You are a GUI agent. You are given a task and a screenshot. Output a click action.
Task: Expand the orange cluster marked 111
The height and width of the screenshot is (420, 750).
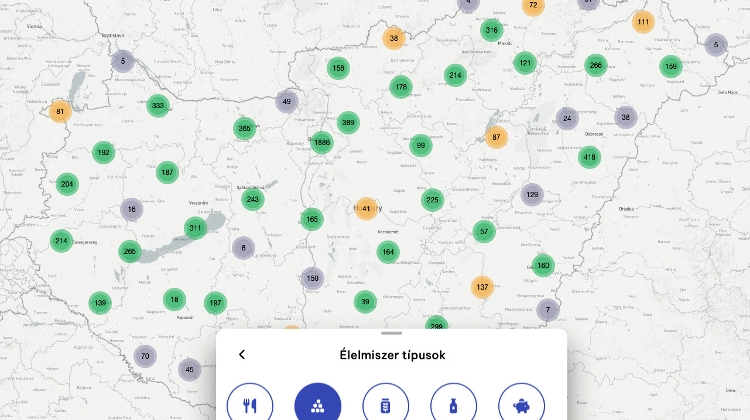(x=642, y=22)
